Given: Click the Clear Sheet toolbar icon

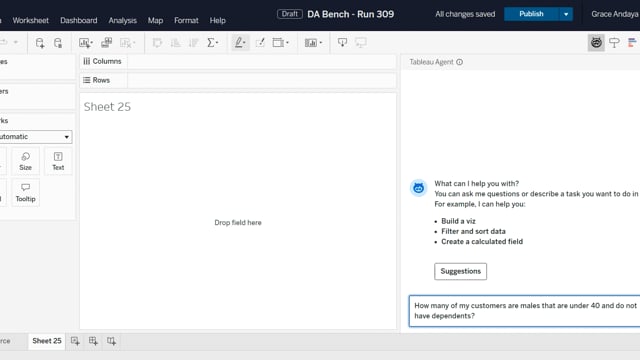Looking at the screenshot, I should (127, 42).
